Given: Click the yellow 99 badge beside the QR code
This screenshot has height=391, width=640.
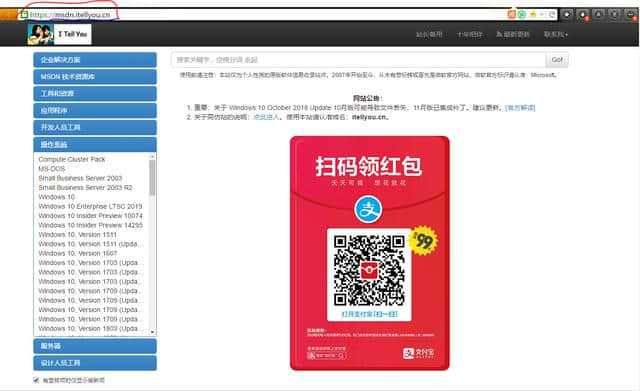Looking at the screenshot, I should [423, 241].
